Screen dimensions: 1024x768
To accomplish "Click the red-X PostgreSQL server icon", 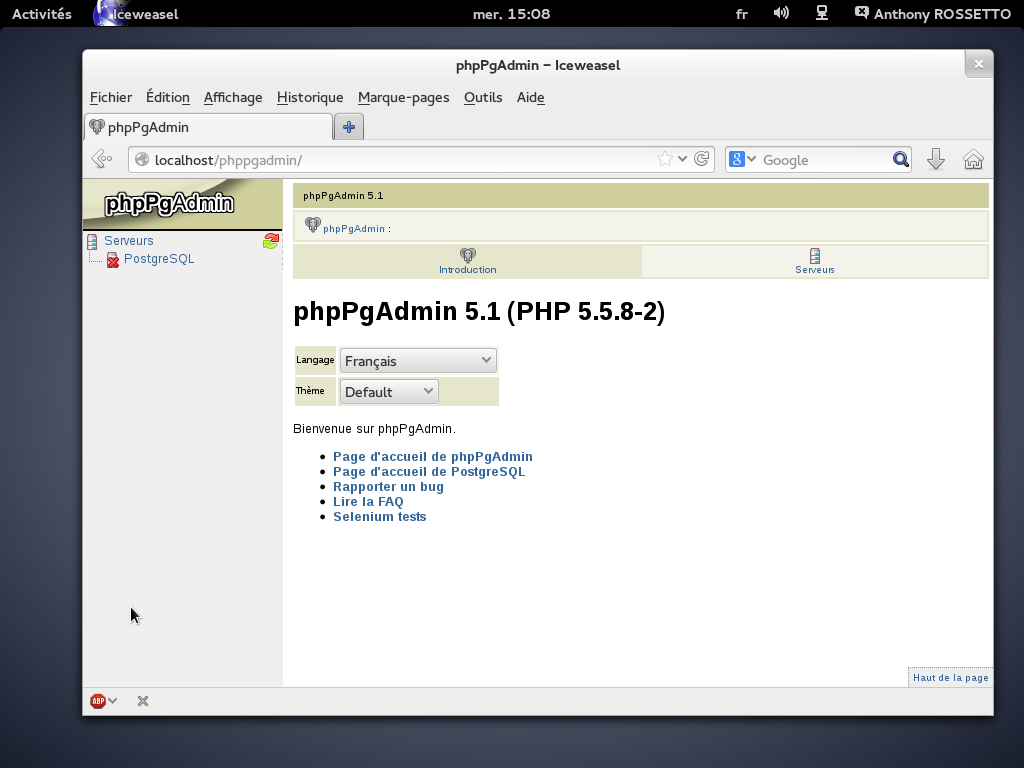I will coord(113,260).
